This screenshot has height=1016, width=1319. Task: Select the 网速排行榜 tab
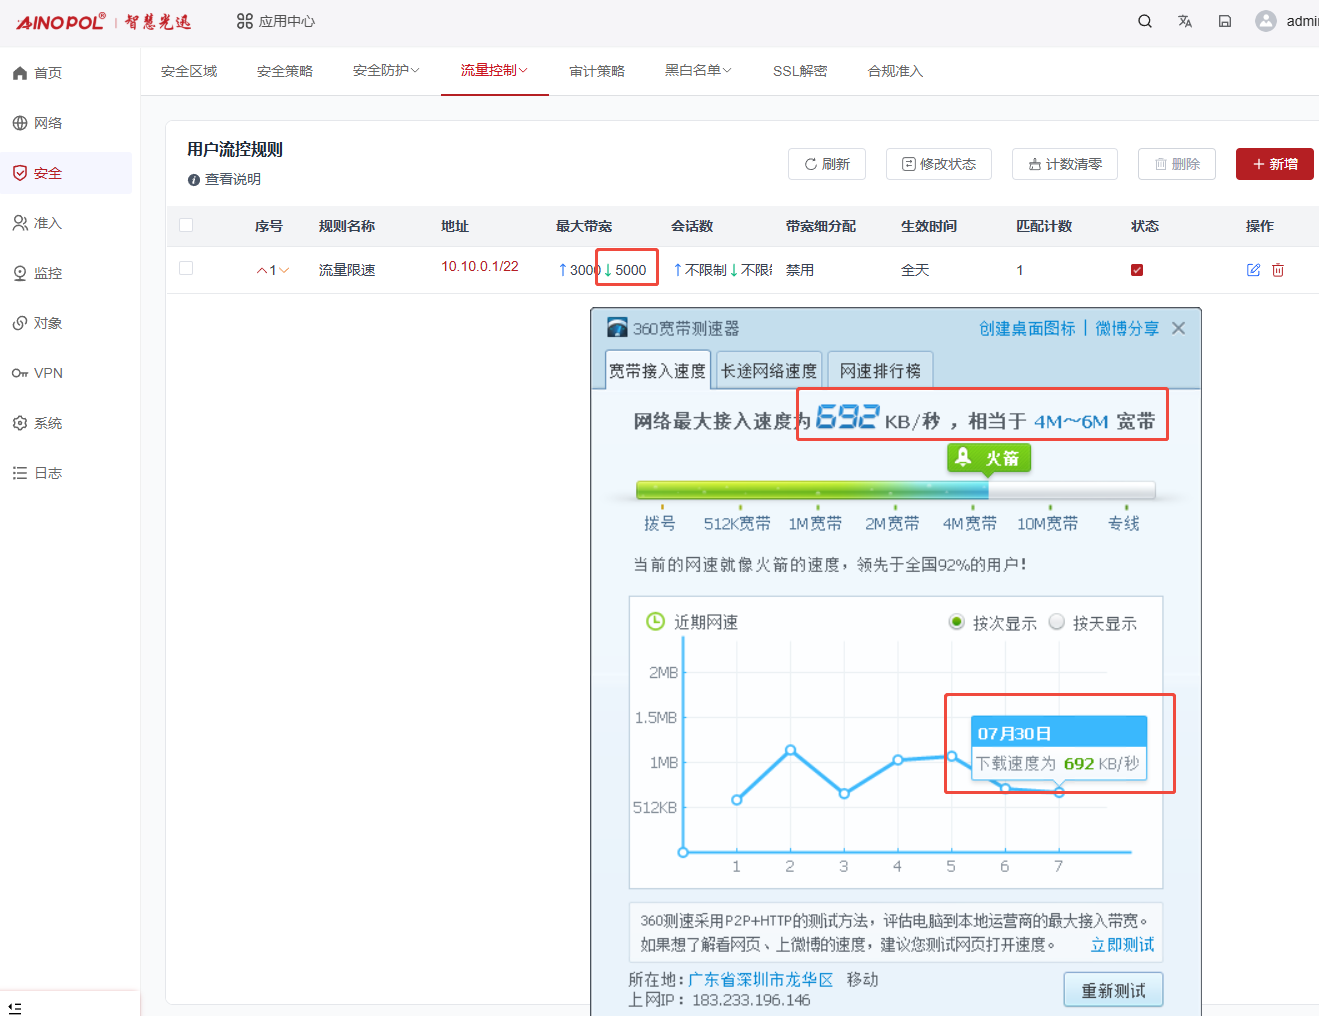coord(880,370)
